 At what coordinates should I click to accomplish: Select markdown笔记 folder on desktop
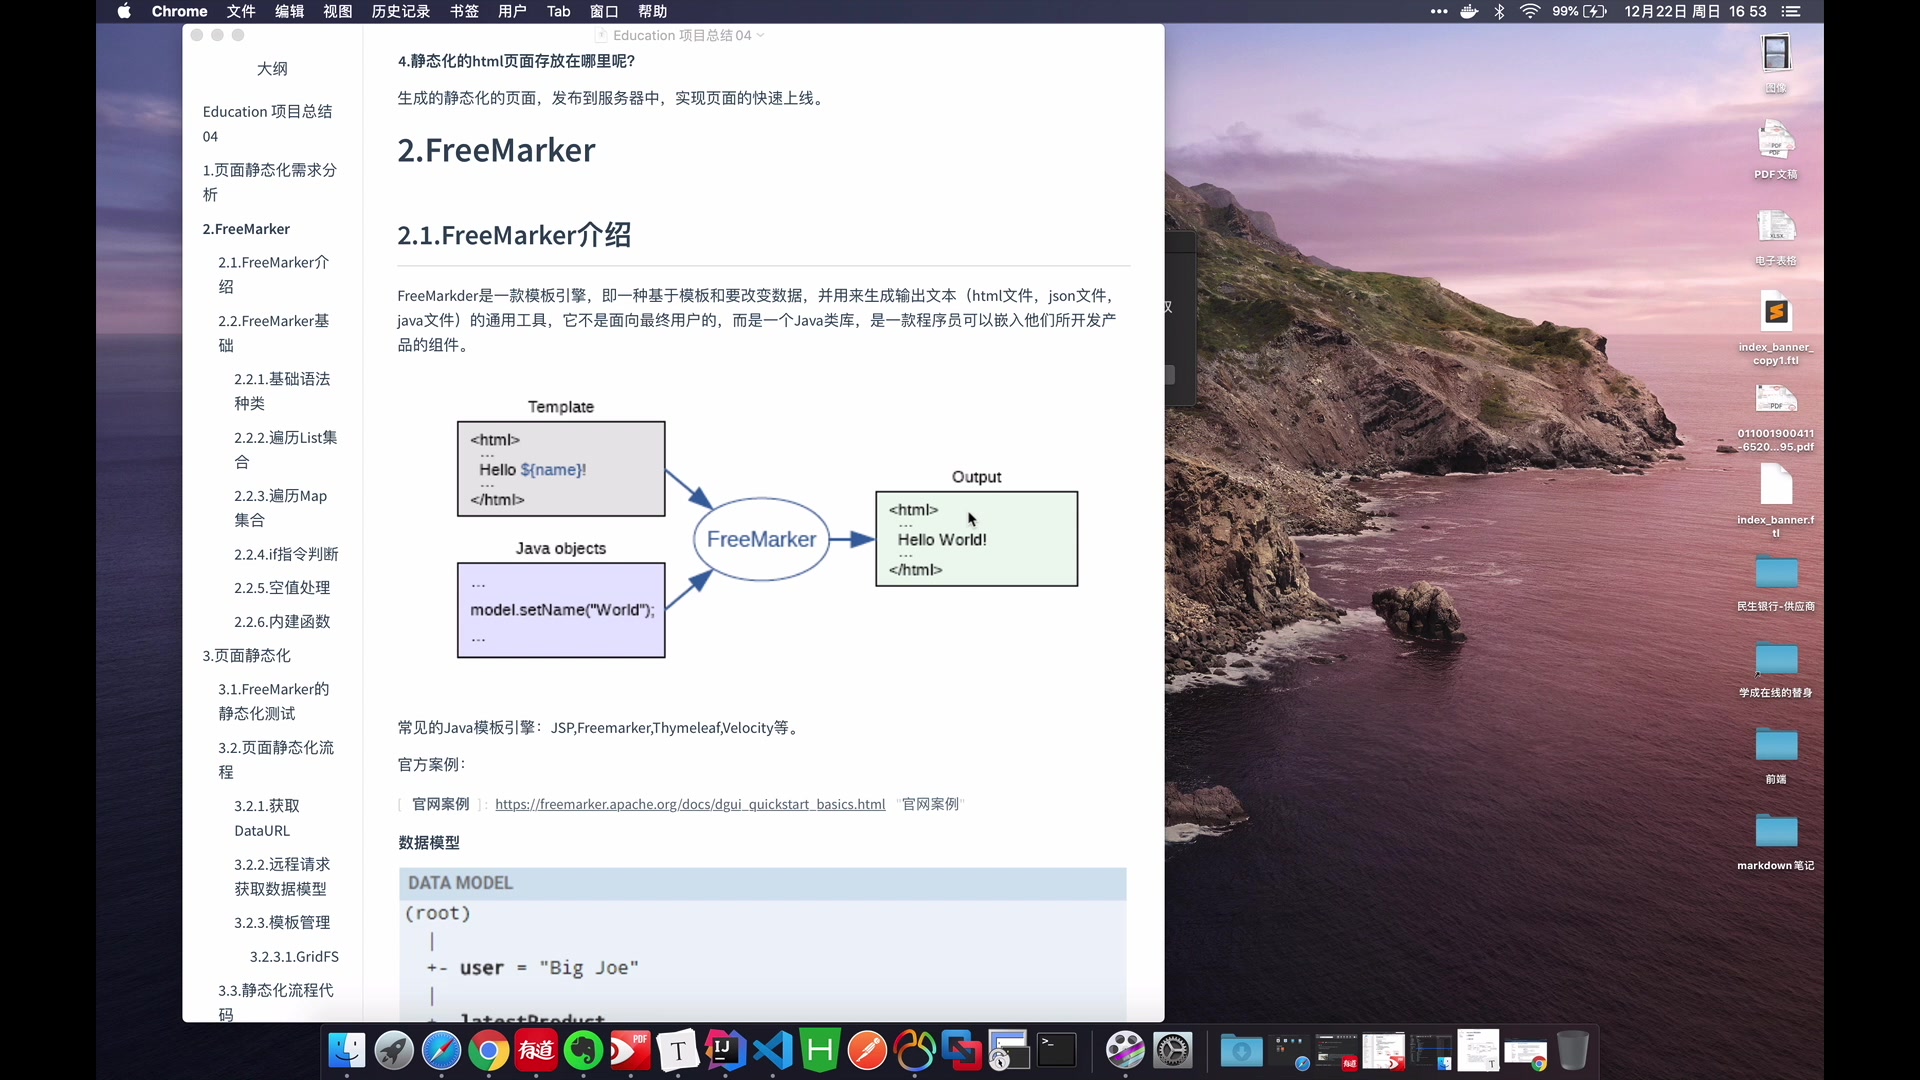[1776, 841]
